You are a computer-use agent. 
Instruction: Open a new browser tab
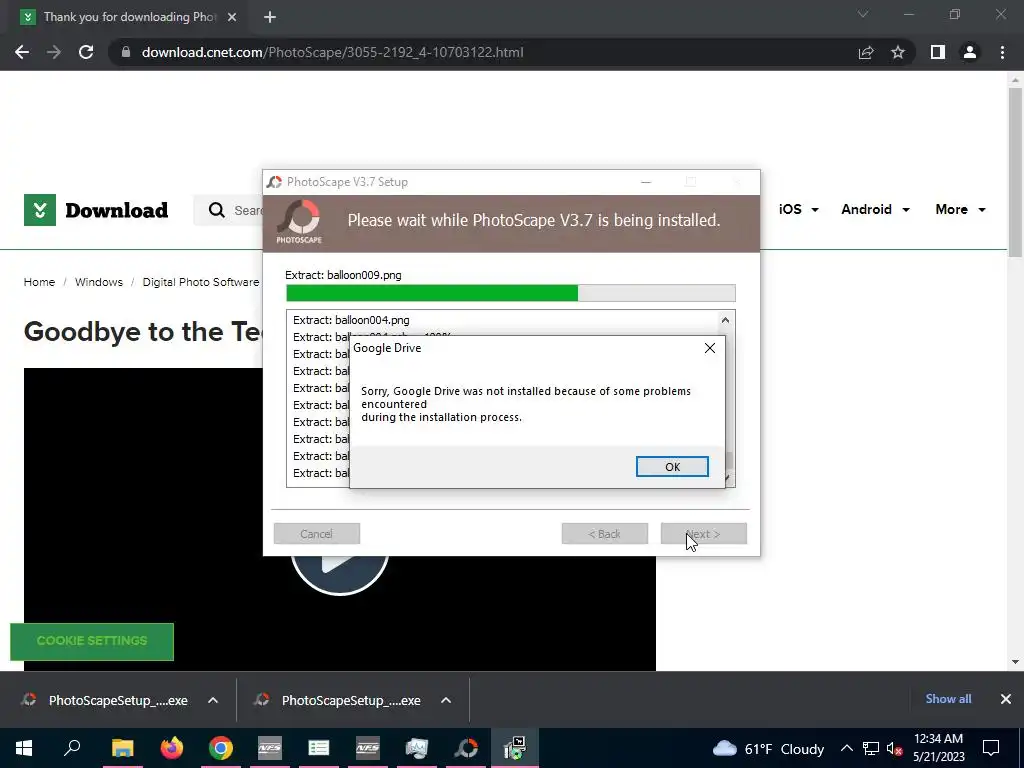tap(270, 17)
